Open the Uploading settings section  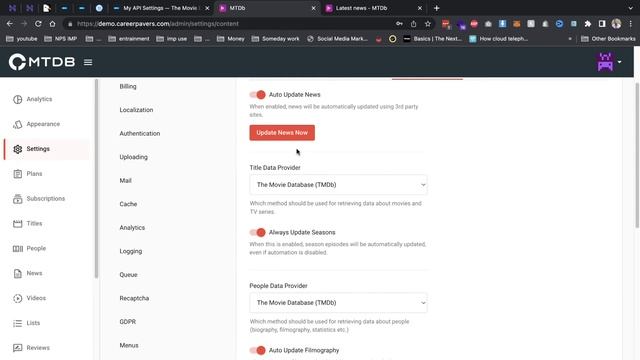(x=133, y=157)
